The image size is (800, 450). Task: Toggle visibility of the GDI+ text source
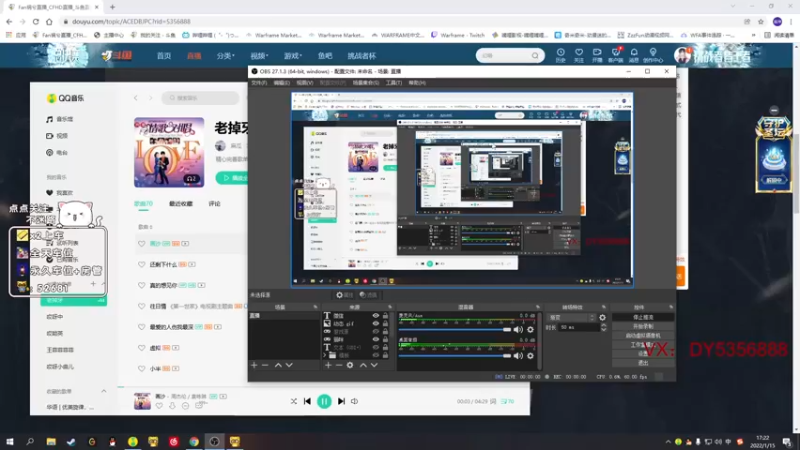click(376, 347)
